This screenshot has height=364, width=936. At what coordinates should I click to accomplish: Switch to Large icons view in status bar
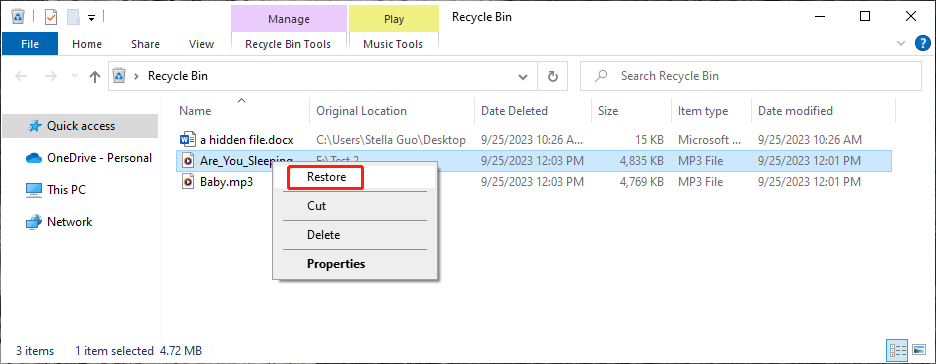(x=919, y=350)
